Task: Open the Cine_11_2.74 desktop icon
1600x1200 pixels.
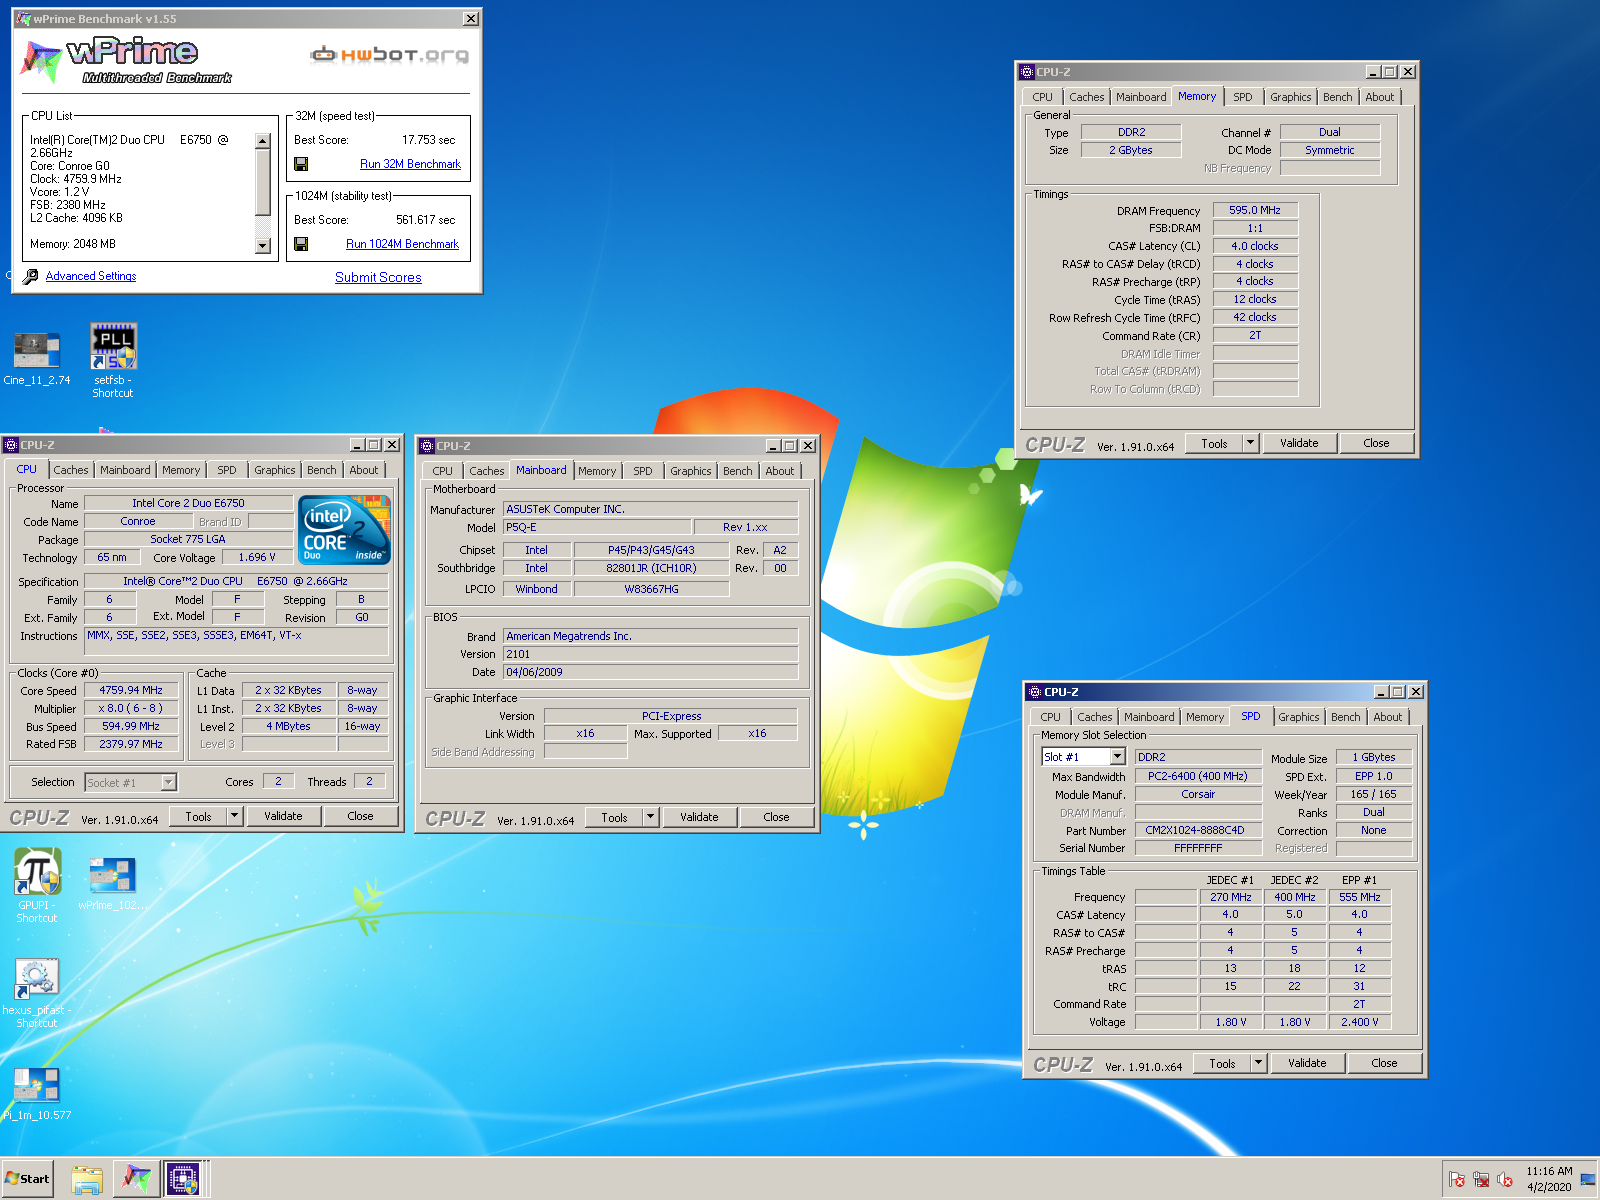Action: point(37,359)
